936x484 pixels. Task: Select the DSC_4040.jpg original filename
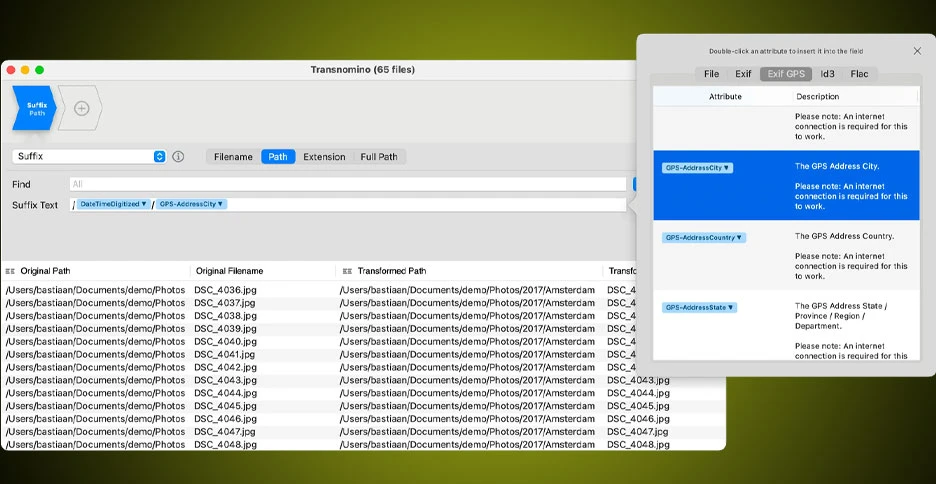click(225, 341)
